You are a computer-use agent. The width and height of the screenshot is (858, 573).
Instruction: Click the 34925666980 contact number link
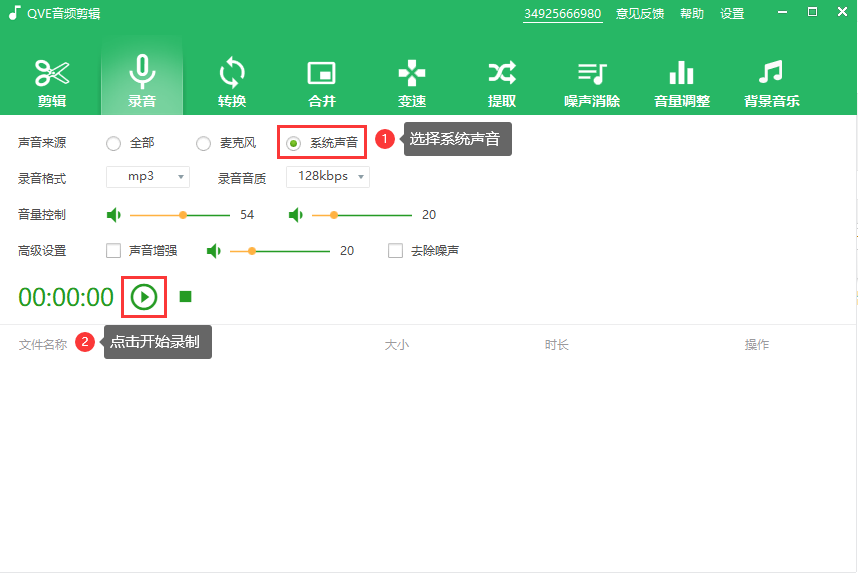562,14
